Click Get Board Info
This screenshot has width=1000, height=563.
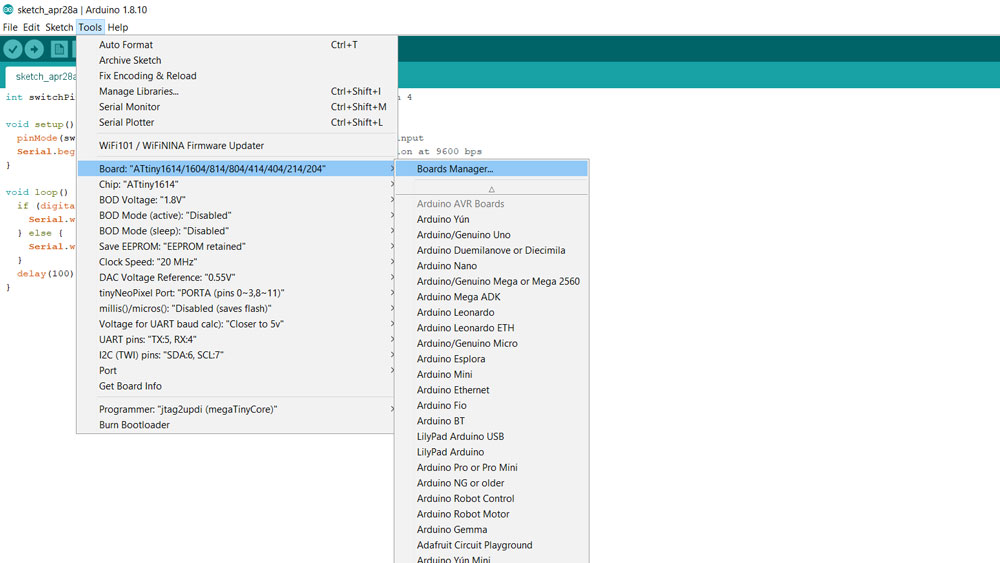[x=236, y=386]
